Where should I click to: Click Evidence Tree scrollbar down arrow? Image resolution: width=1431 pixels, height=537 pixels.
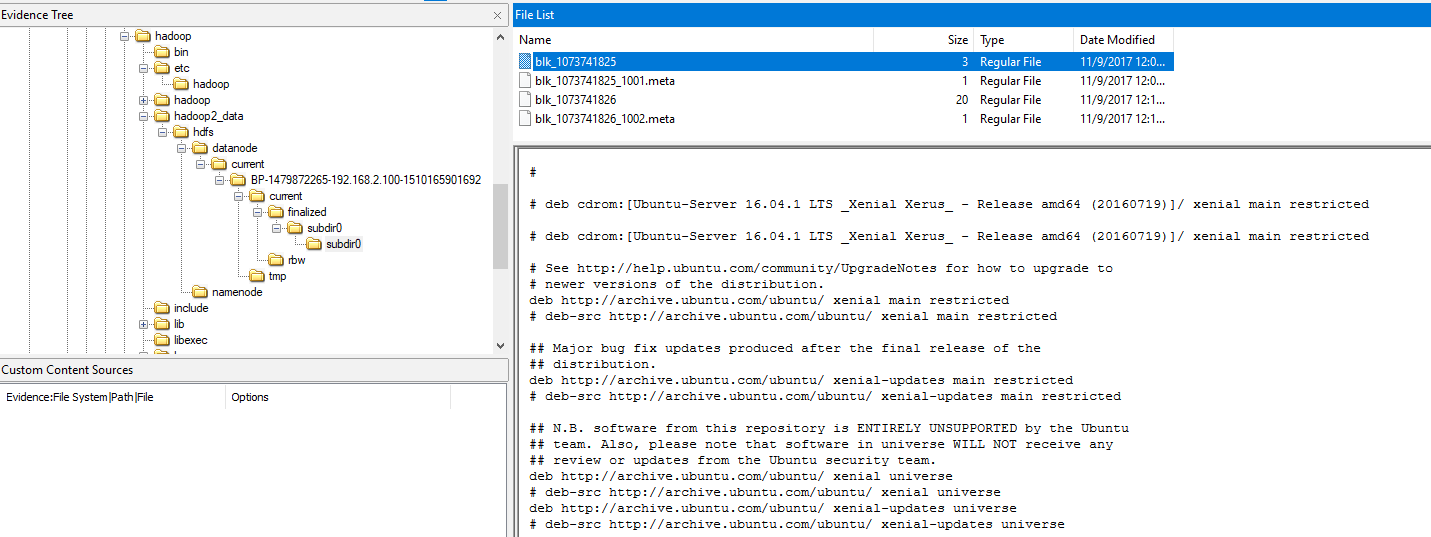click(x=501, y=346)
